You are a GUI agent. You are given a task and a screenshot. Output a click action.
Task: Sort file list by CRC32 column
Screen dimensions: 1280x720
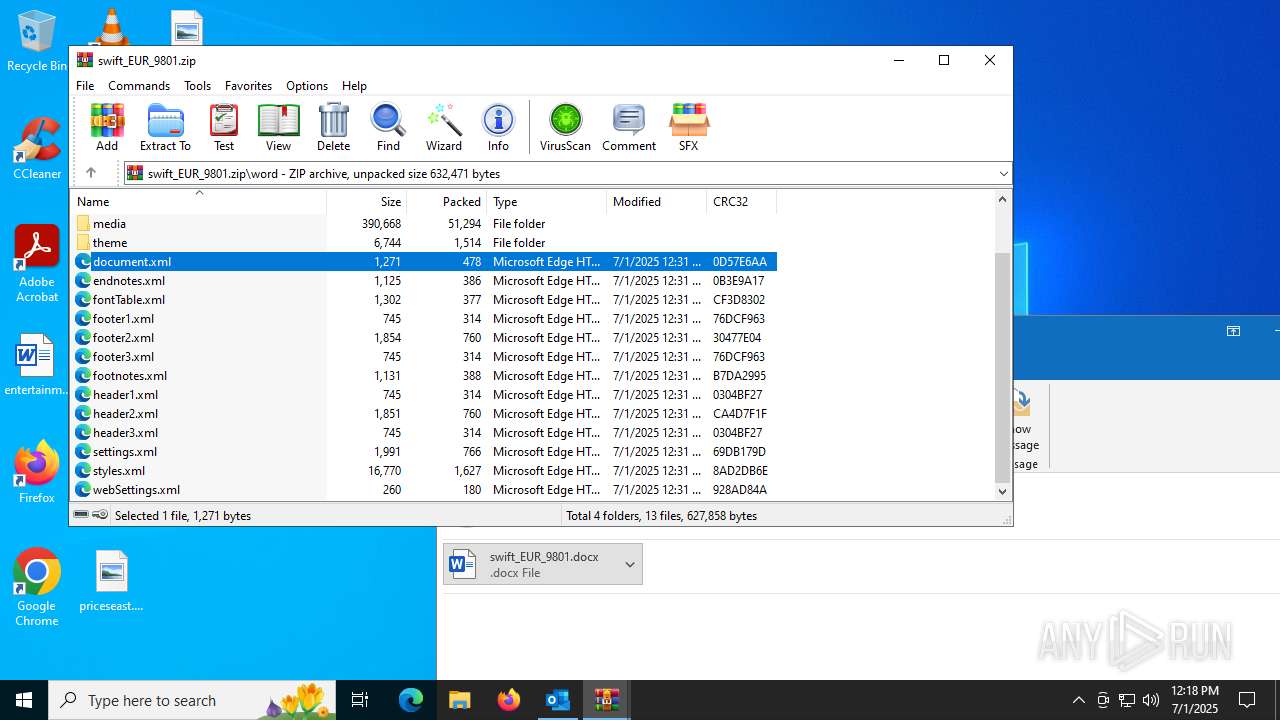(742, 202)
